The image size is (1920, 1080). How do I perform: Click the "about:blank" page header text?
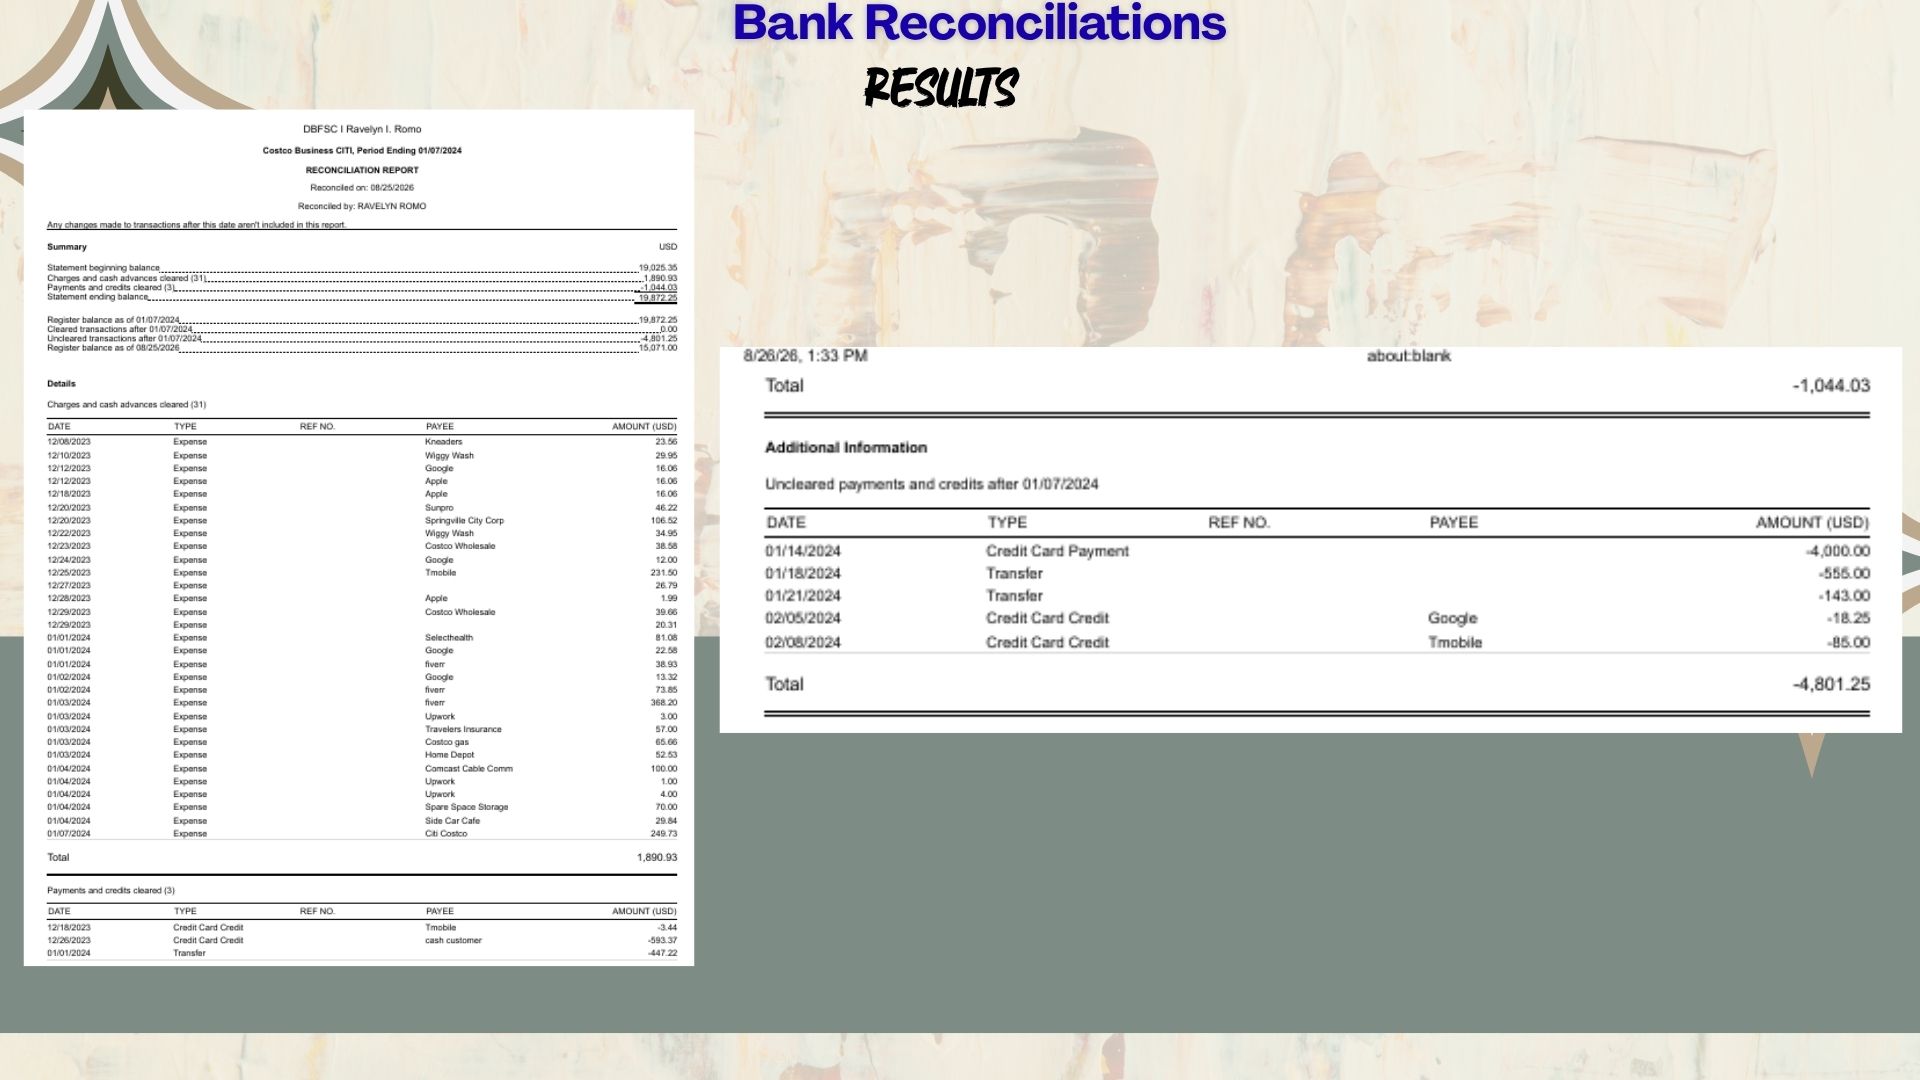click(x=1408, y=356)
